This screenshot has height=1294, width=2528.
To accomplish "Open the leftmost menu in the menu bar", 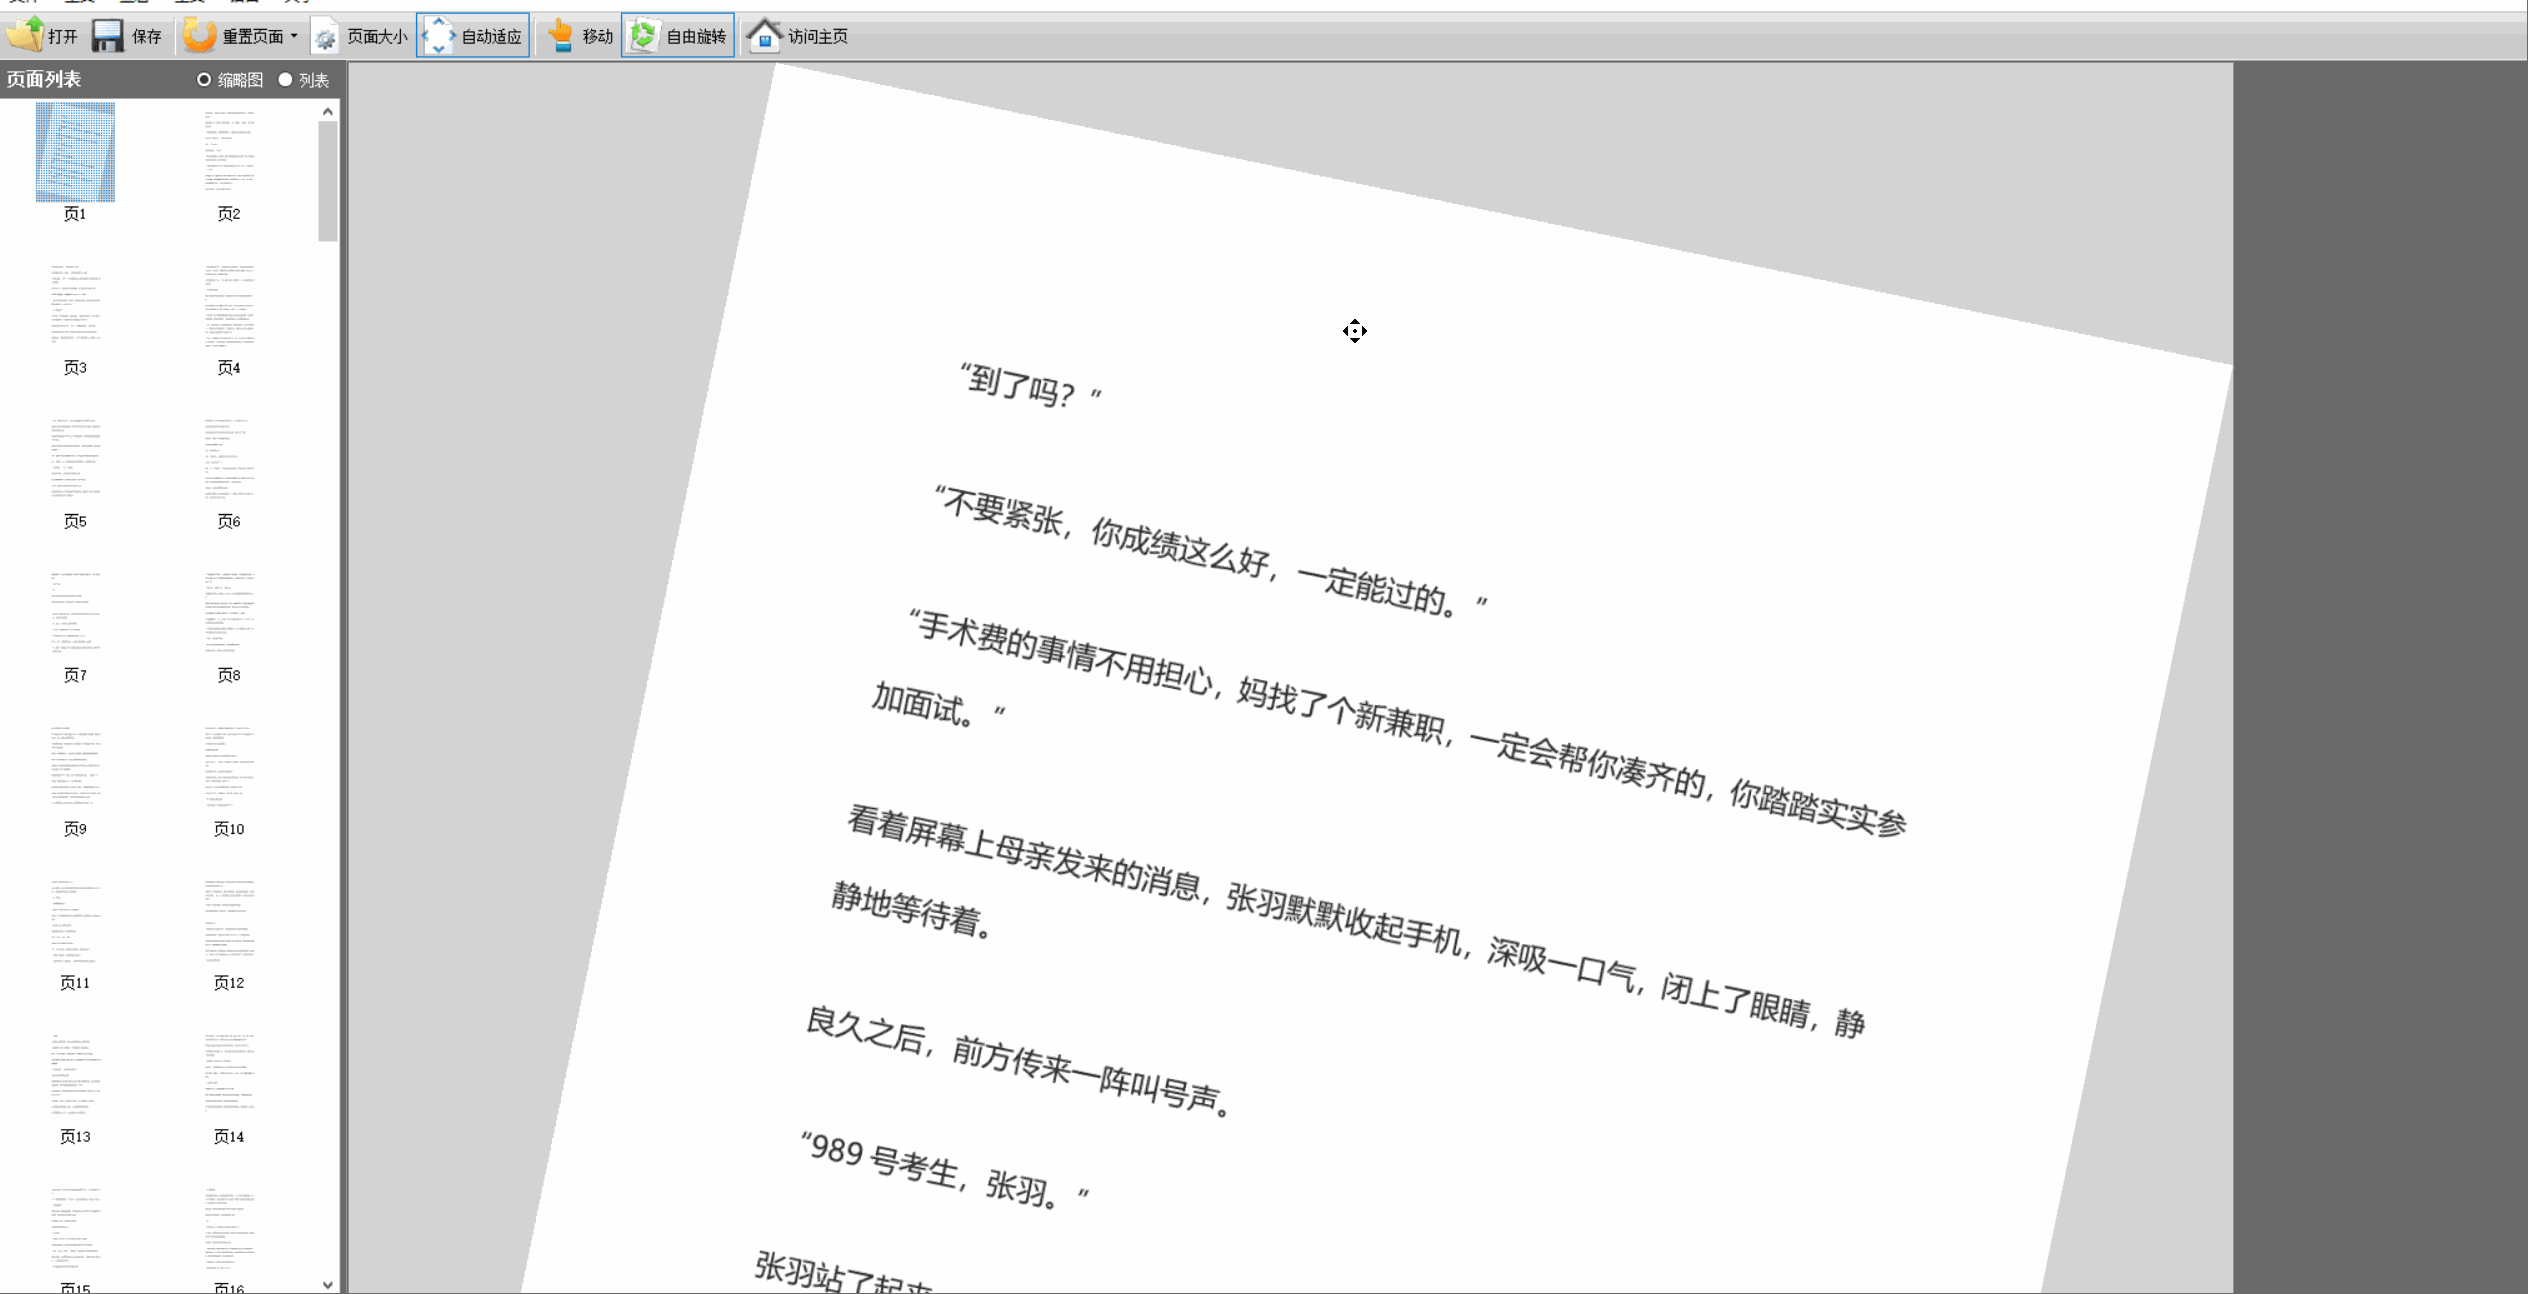I will click(x=20, y=2).
